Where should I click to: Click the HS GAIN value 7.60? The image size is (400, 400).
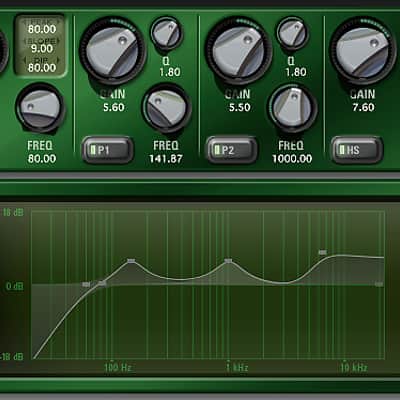click(363, 107)
